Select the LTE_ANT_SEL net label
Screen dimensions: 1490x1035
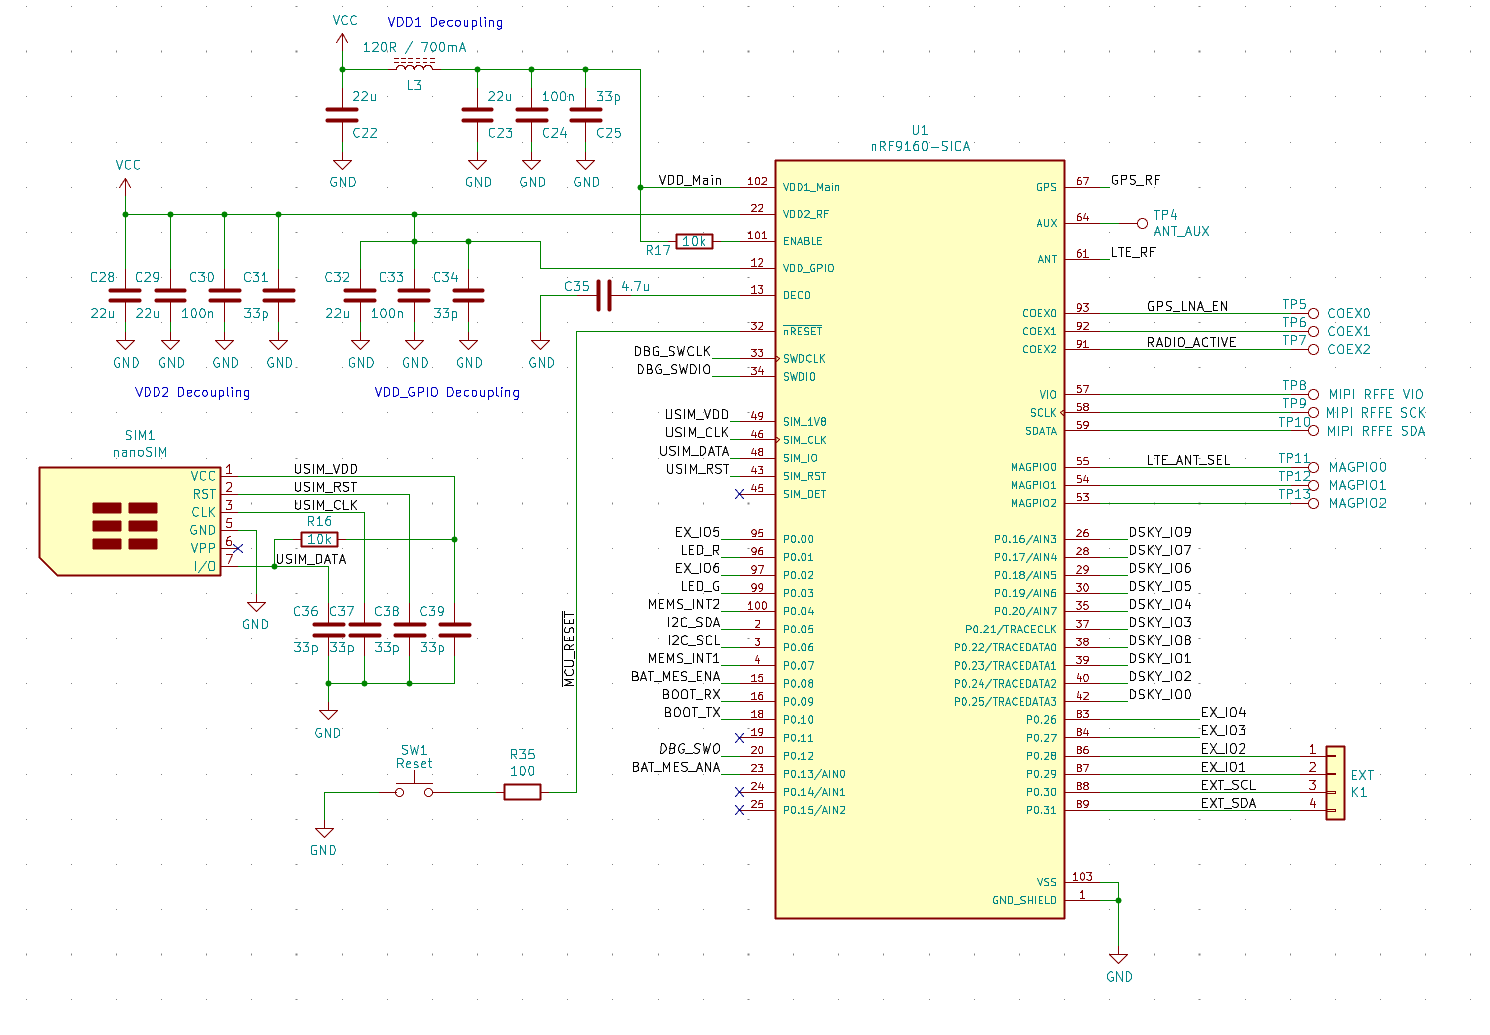click(1188, 460)
